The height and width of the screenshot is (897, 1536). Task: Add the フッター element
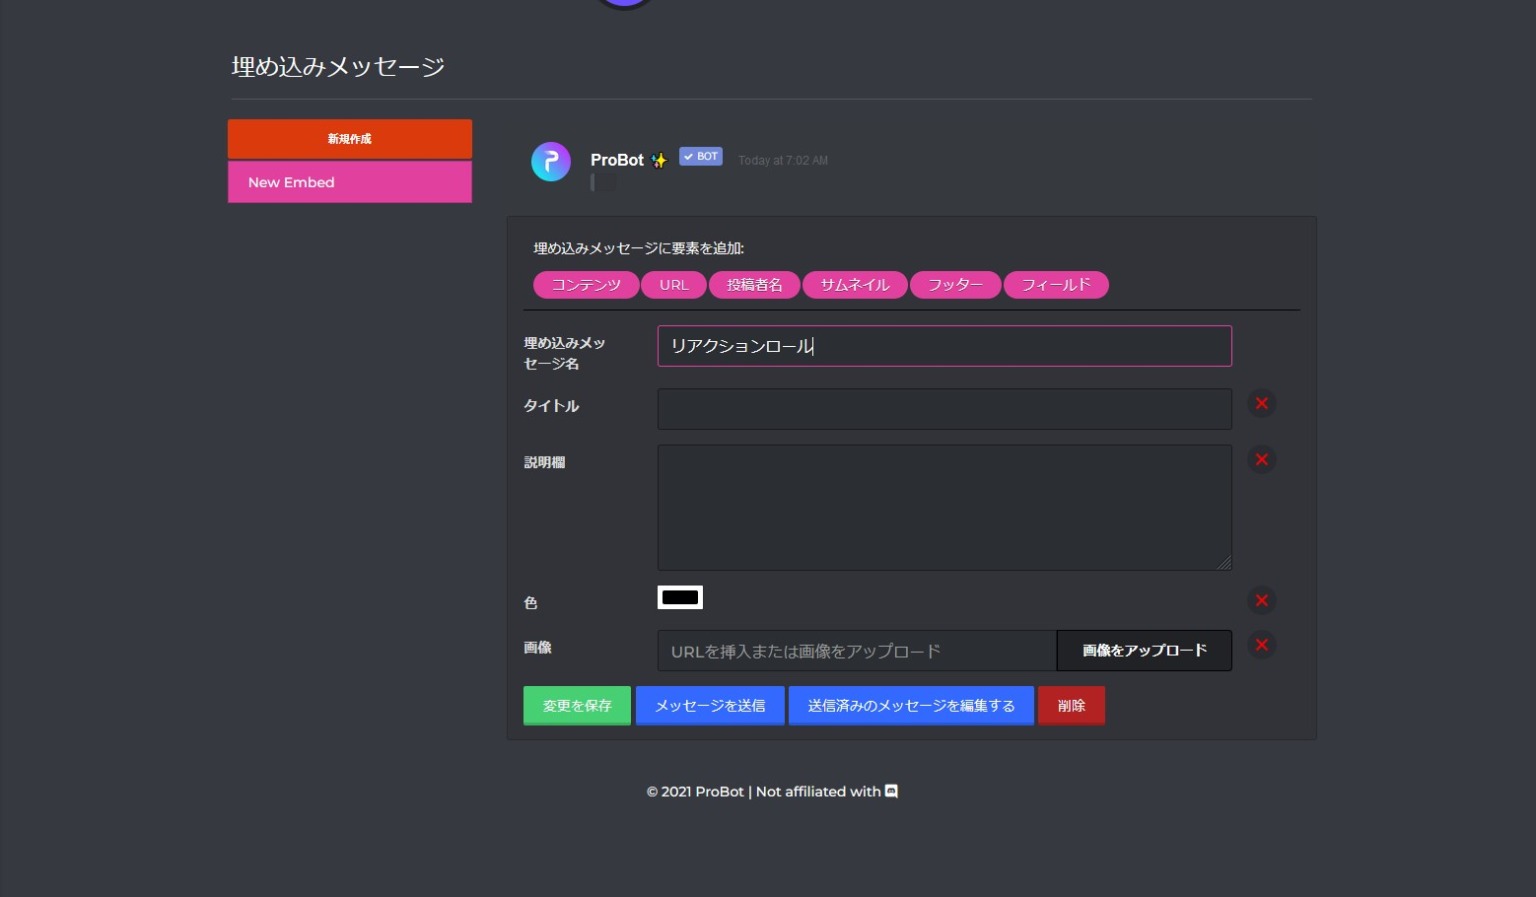(x=955, y=285)
